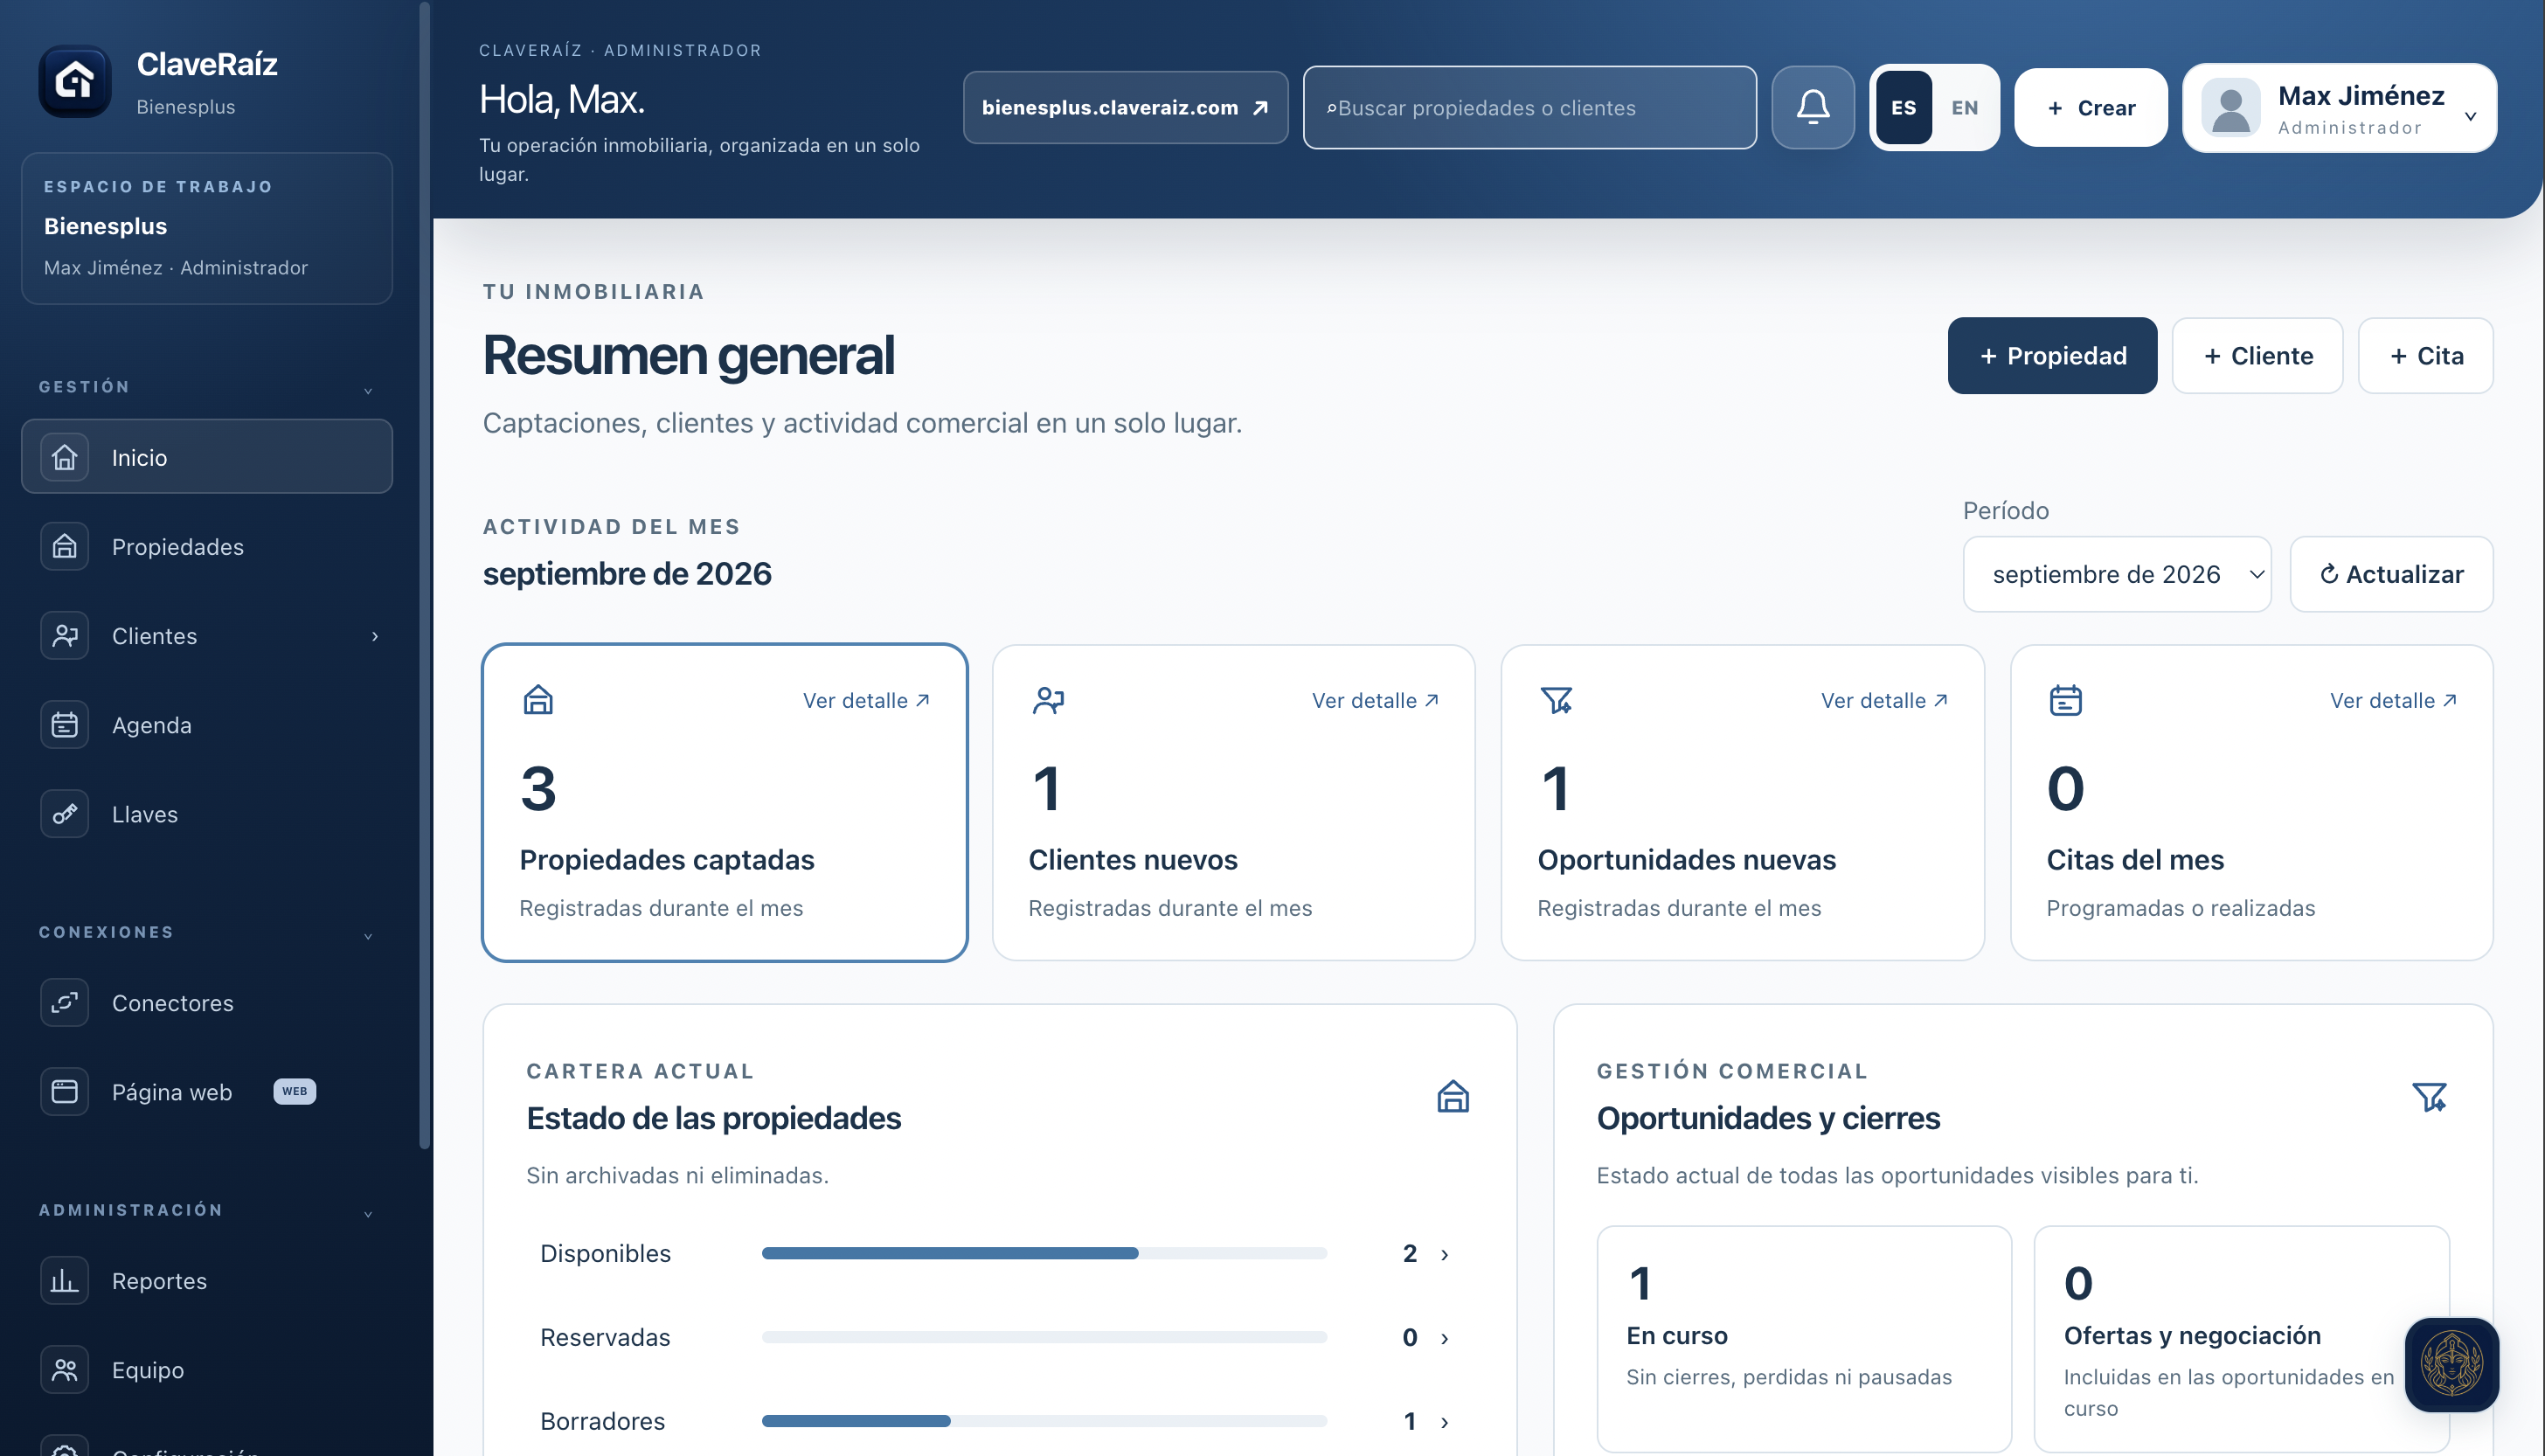Click the Disponibles progress bar
Screen dimensions: 2545x1456
tap(1044, 1253)
